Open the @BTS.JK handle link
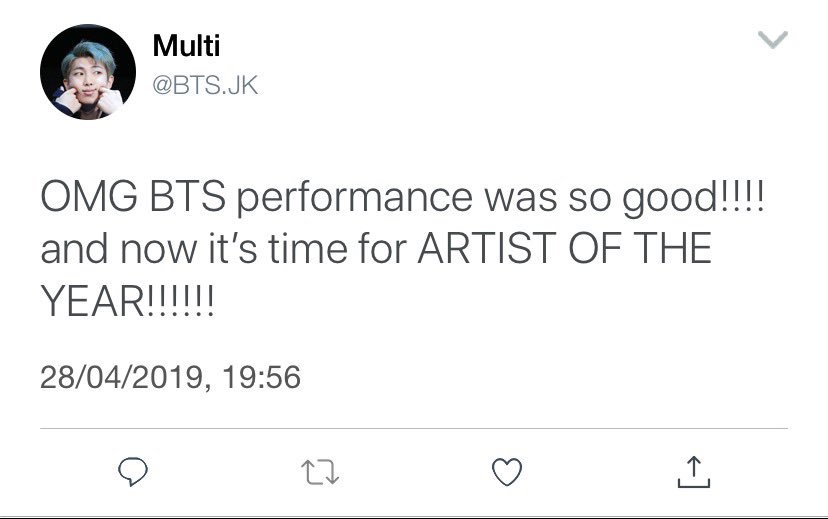828x519 pixels. [205, 85]
